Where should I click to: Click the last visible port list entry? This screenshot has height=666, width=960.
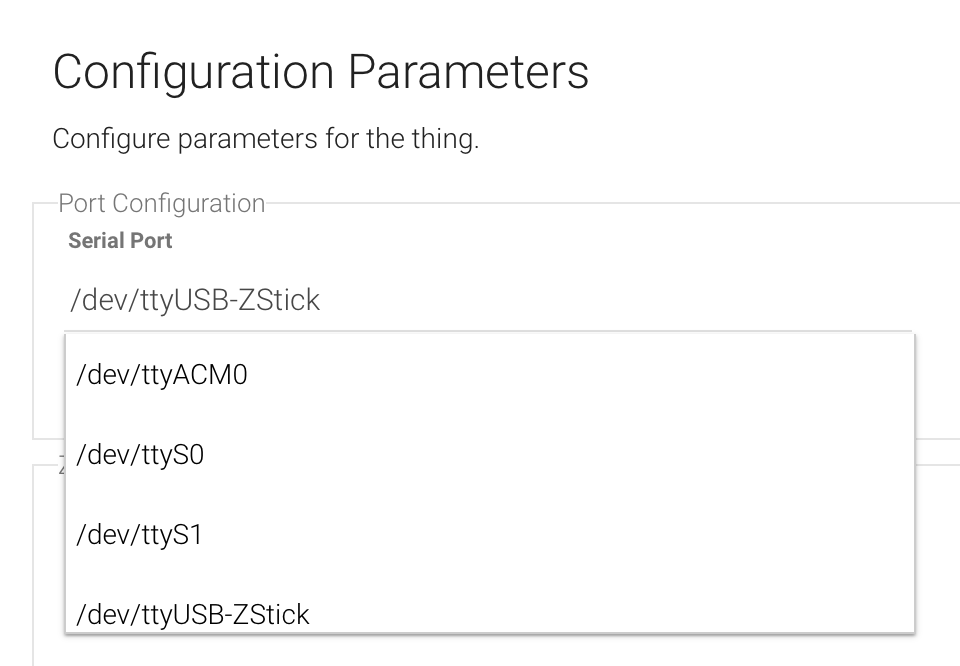click(x=193, y=614)
